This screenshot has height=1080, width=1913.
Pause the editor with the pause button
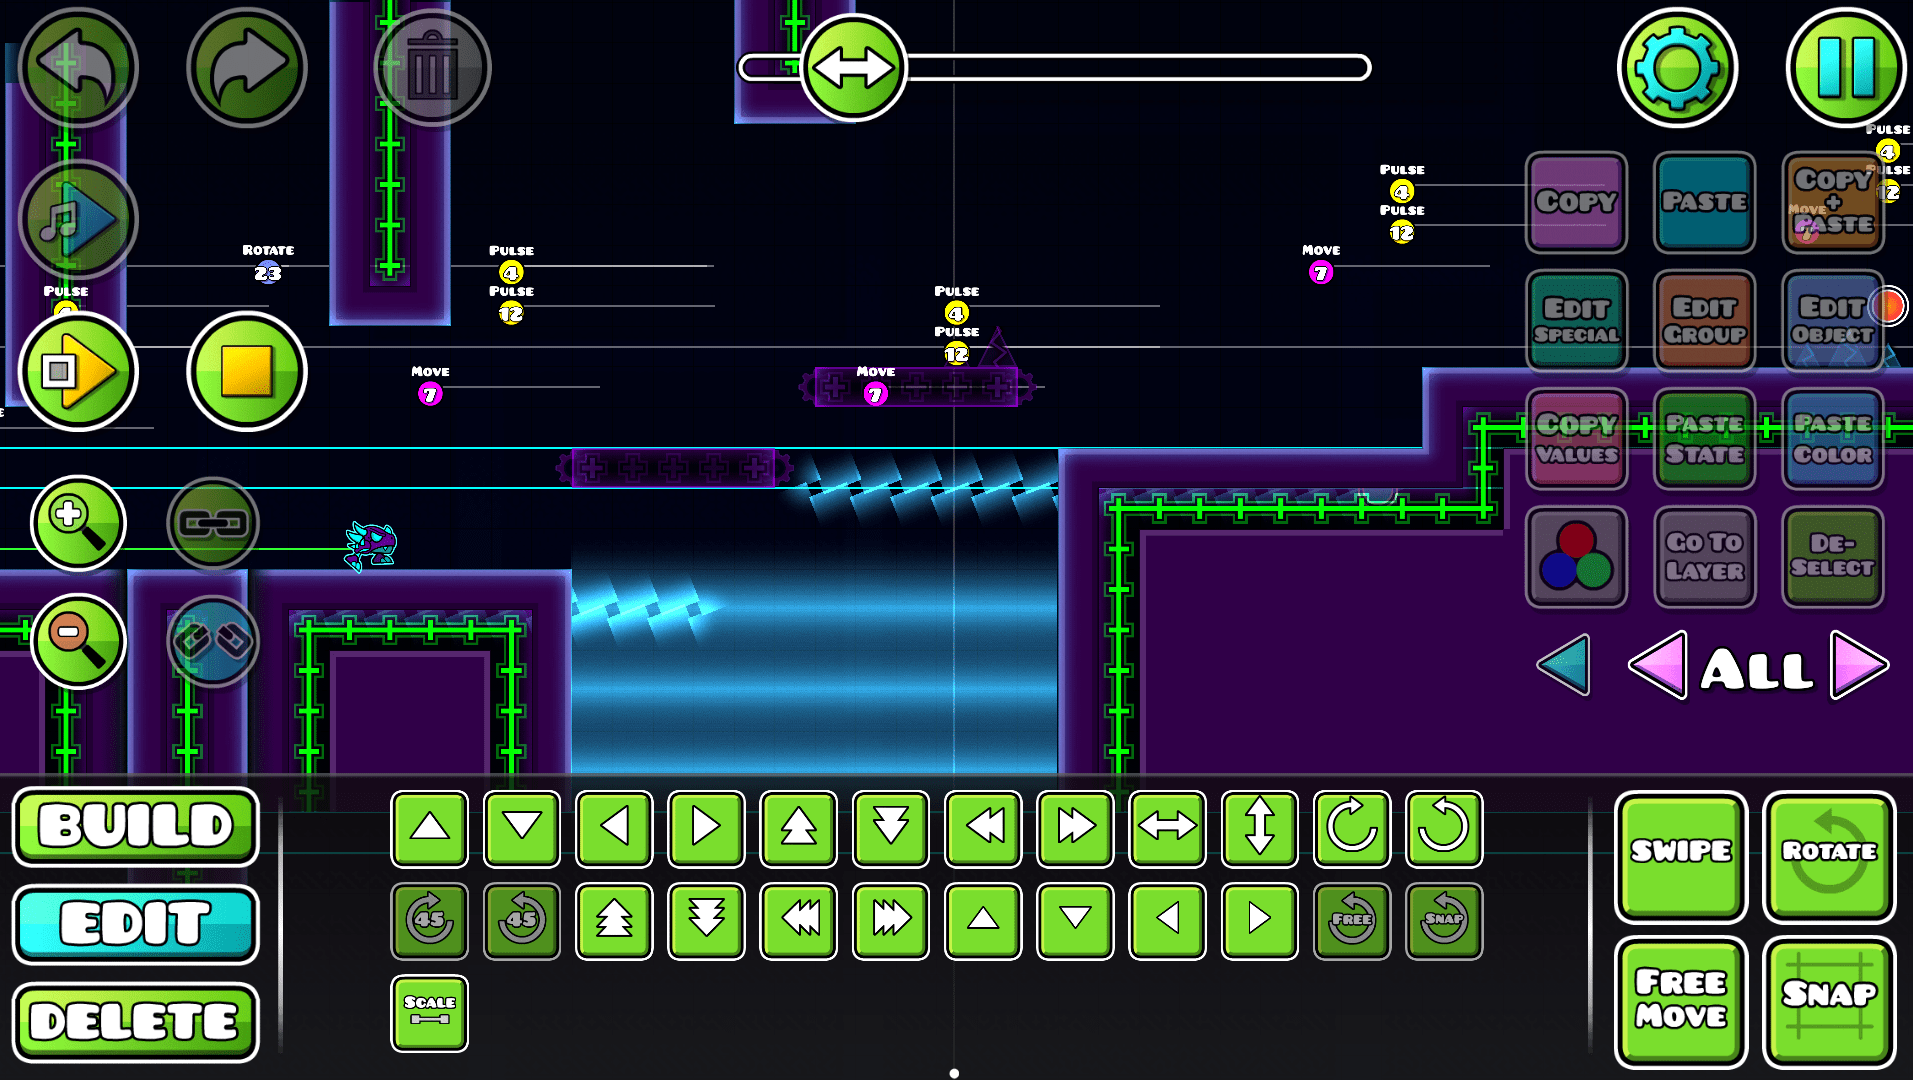tap(1845, 67)
